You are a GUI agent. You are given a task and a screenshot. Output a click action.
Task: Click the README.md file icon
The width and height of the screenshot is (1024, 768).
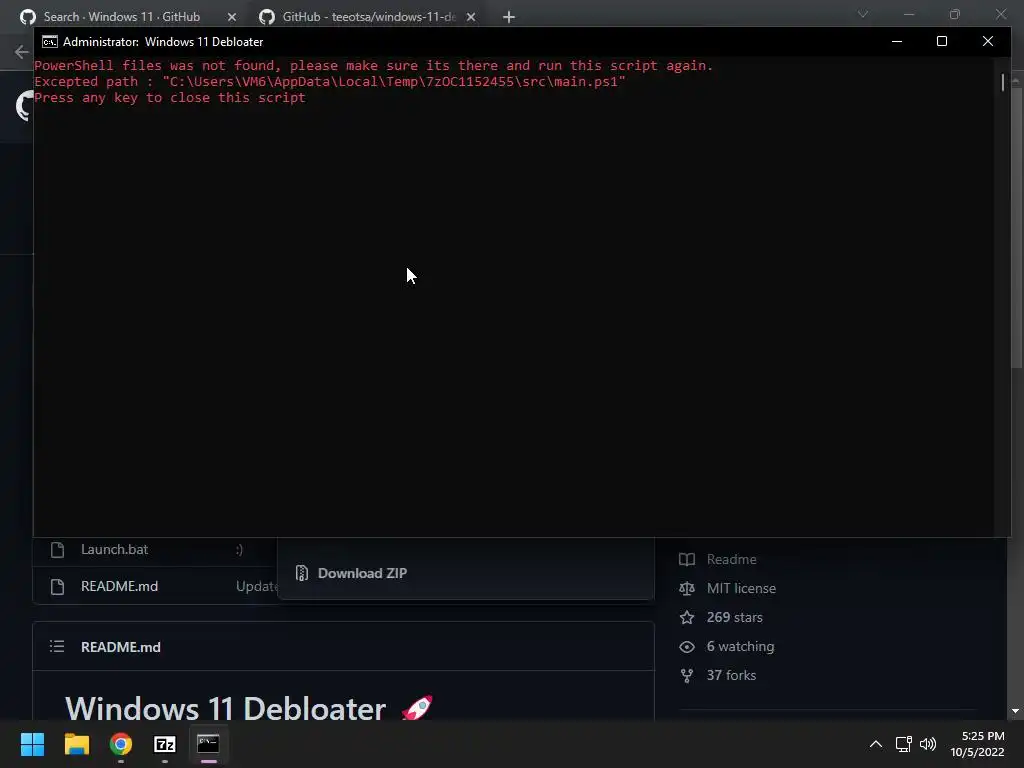57,586
